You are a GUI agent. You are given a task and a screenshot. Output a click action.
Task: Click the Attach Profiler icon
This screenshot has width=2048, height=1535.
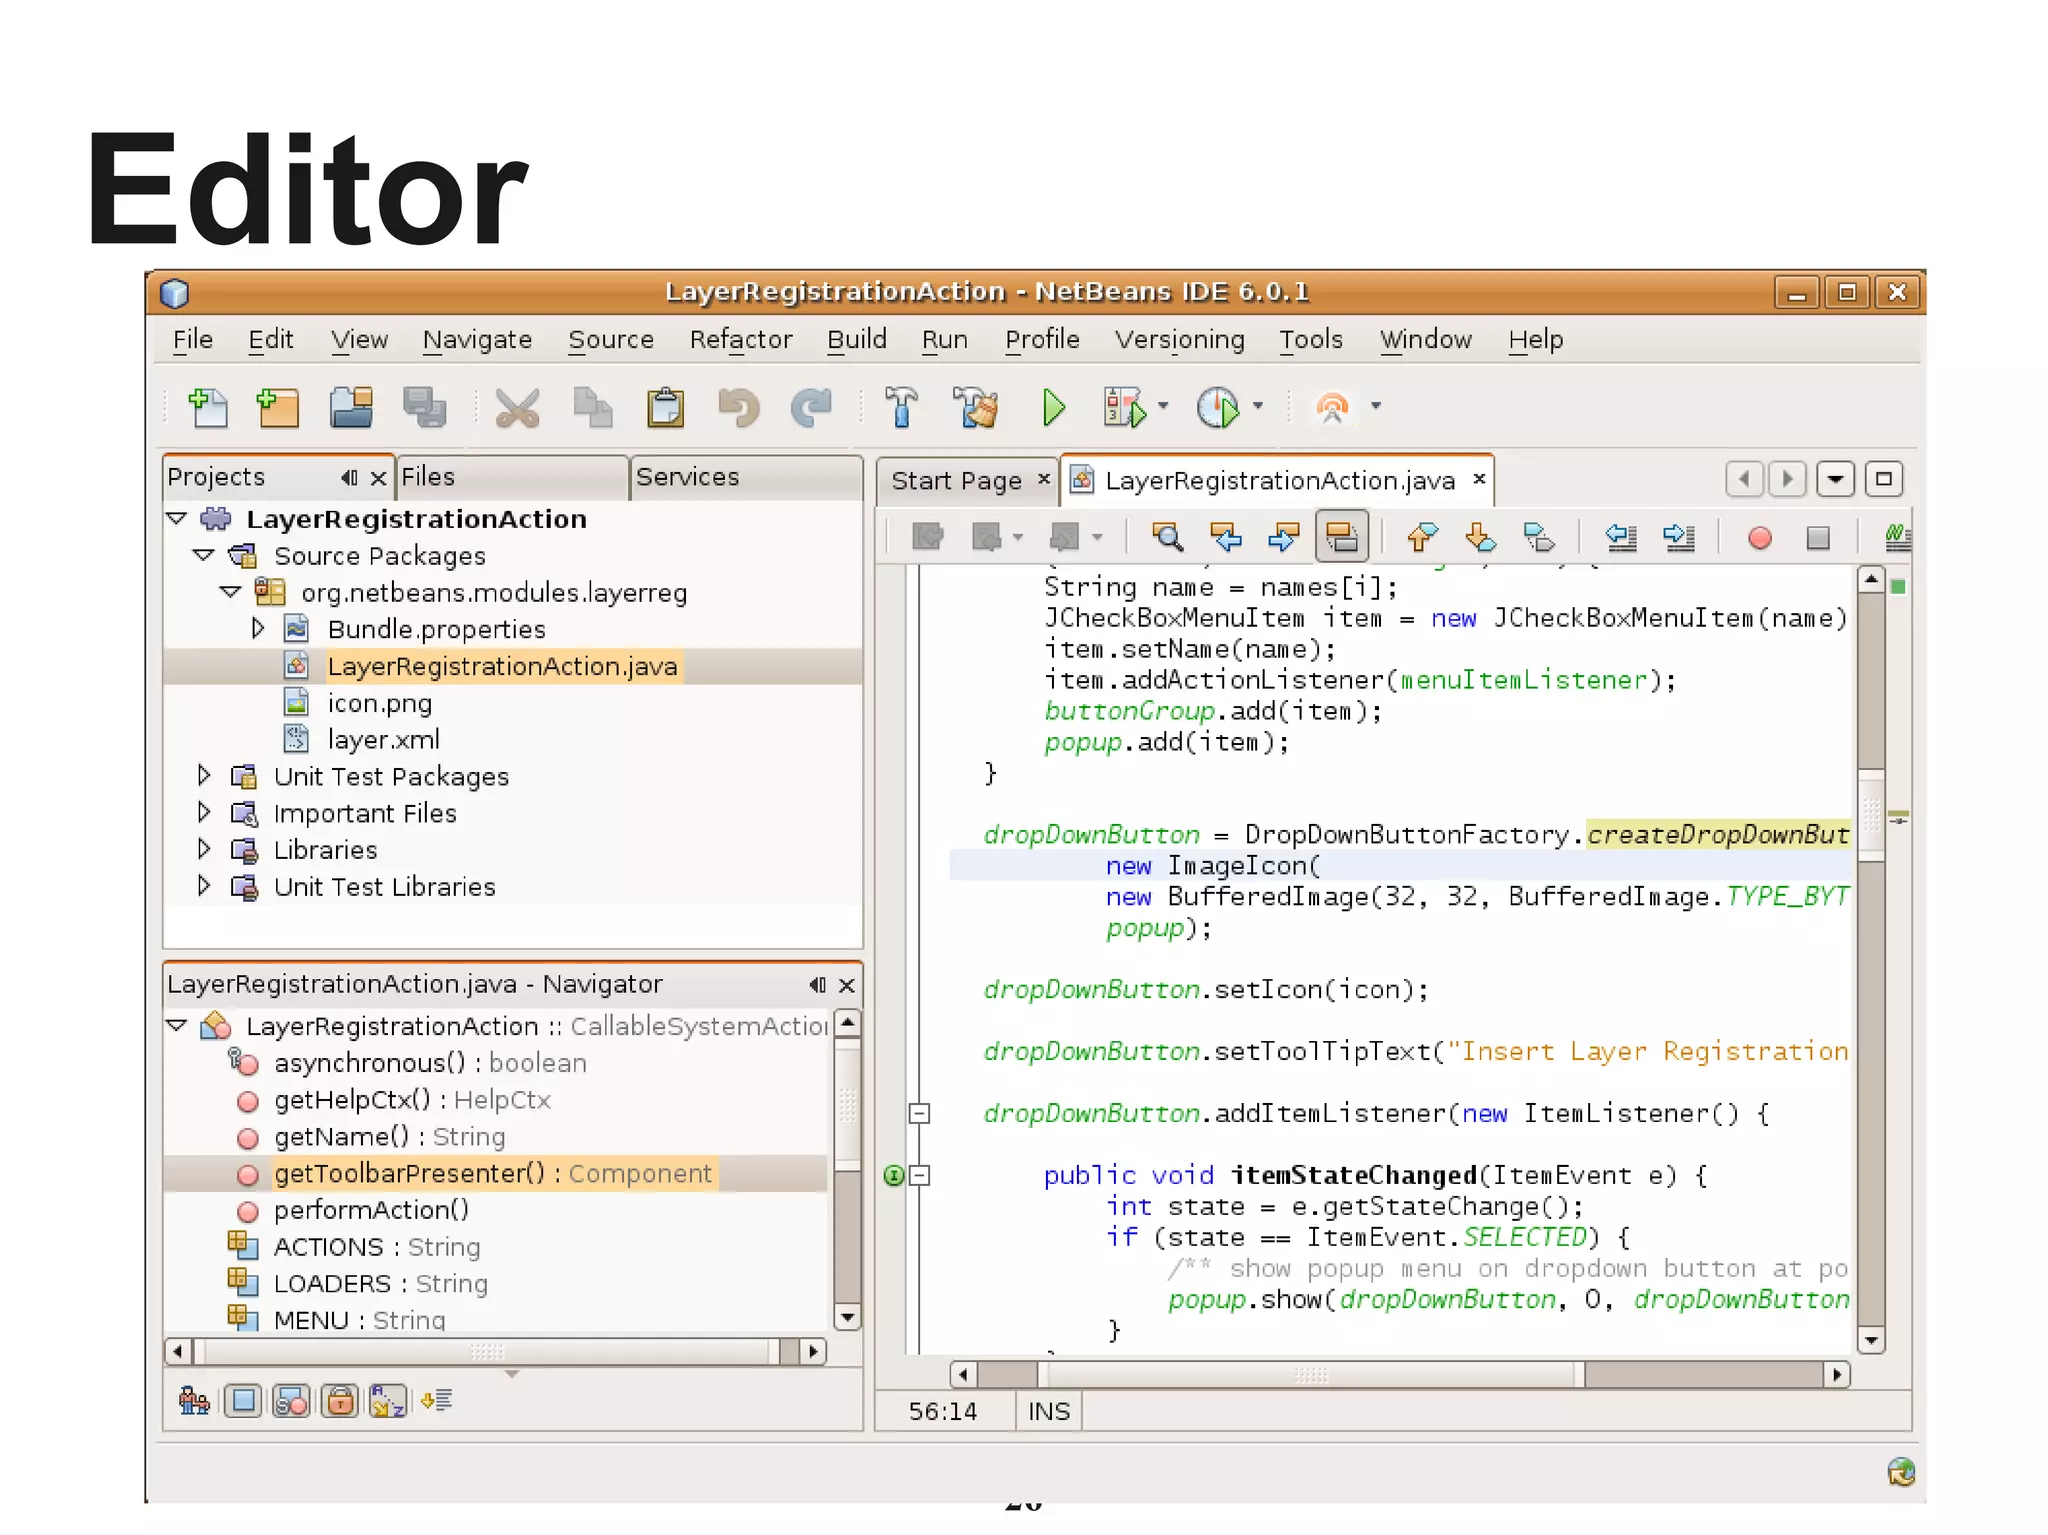tap(1332, 407)
